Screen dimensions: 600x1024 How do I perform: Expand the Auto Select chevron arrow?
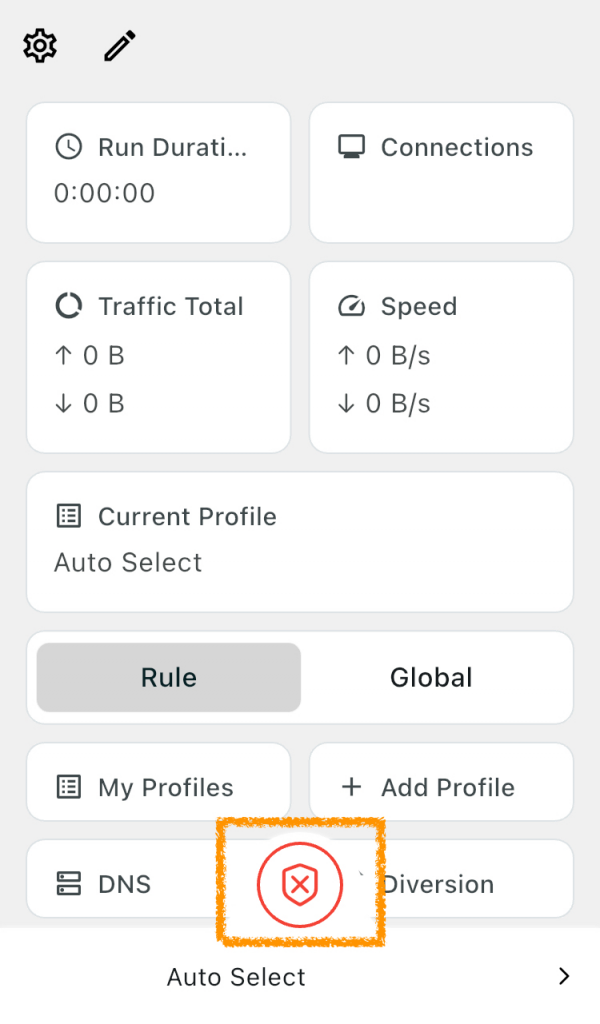(x=564, y=976)
